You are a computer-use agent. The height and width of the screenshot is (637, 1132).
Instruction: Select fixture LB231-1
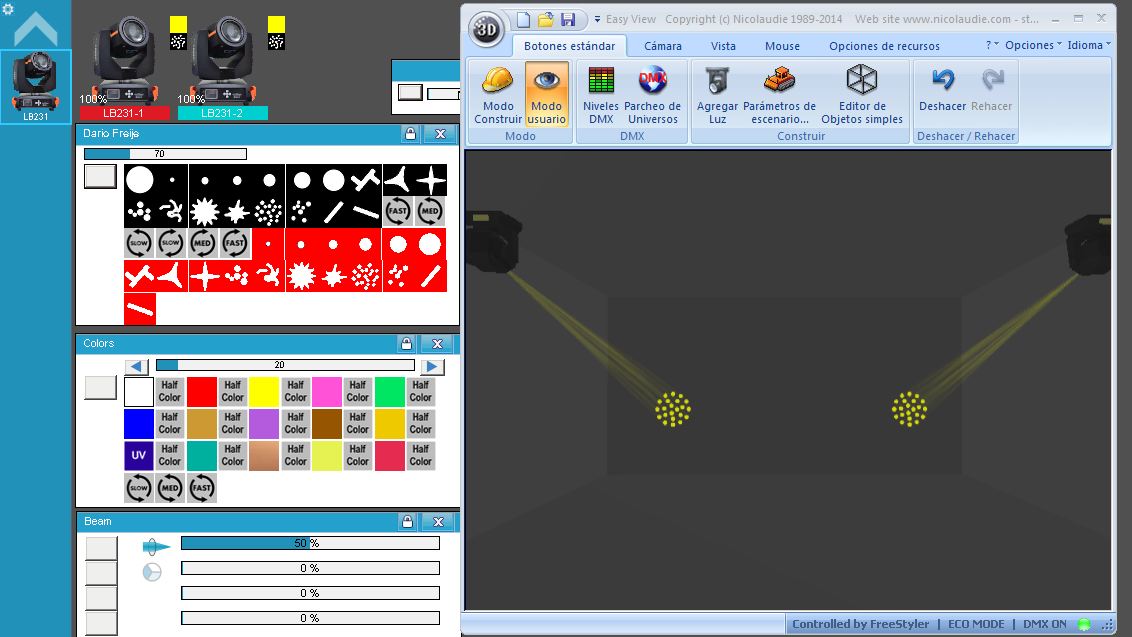(x=124, y=68)
